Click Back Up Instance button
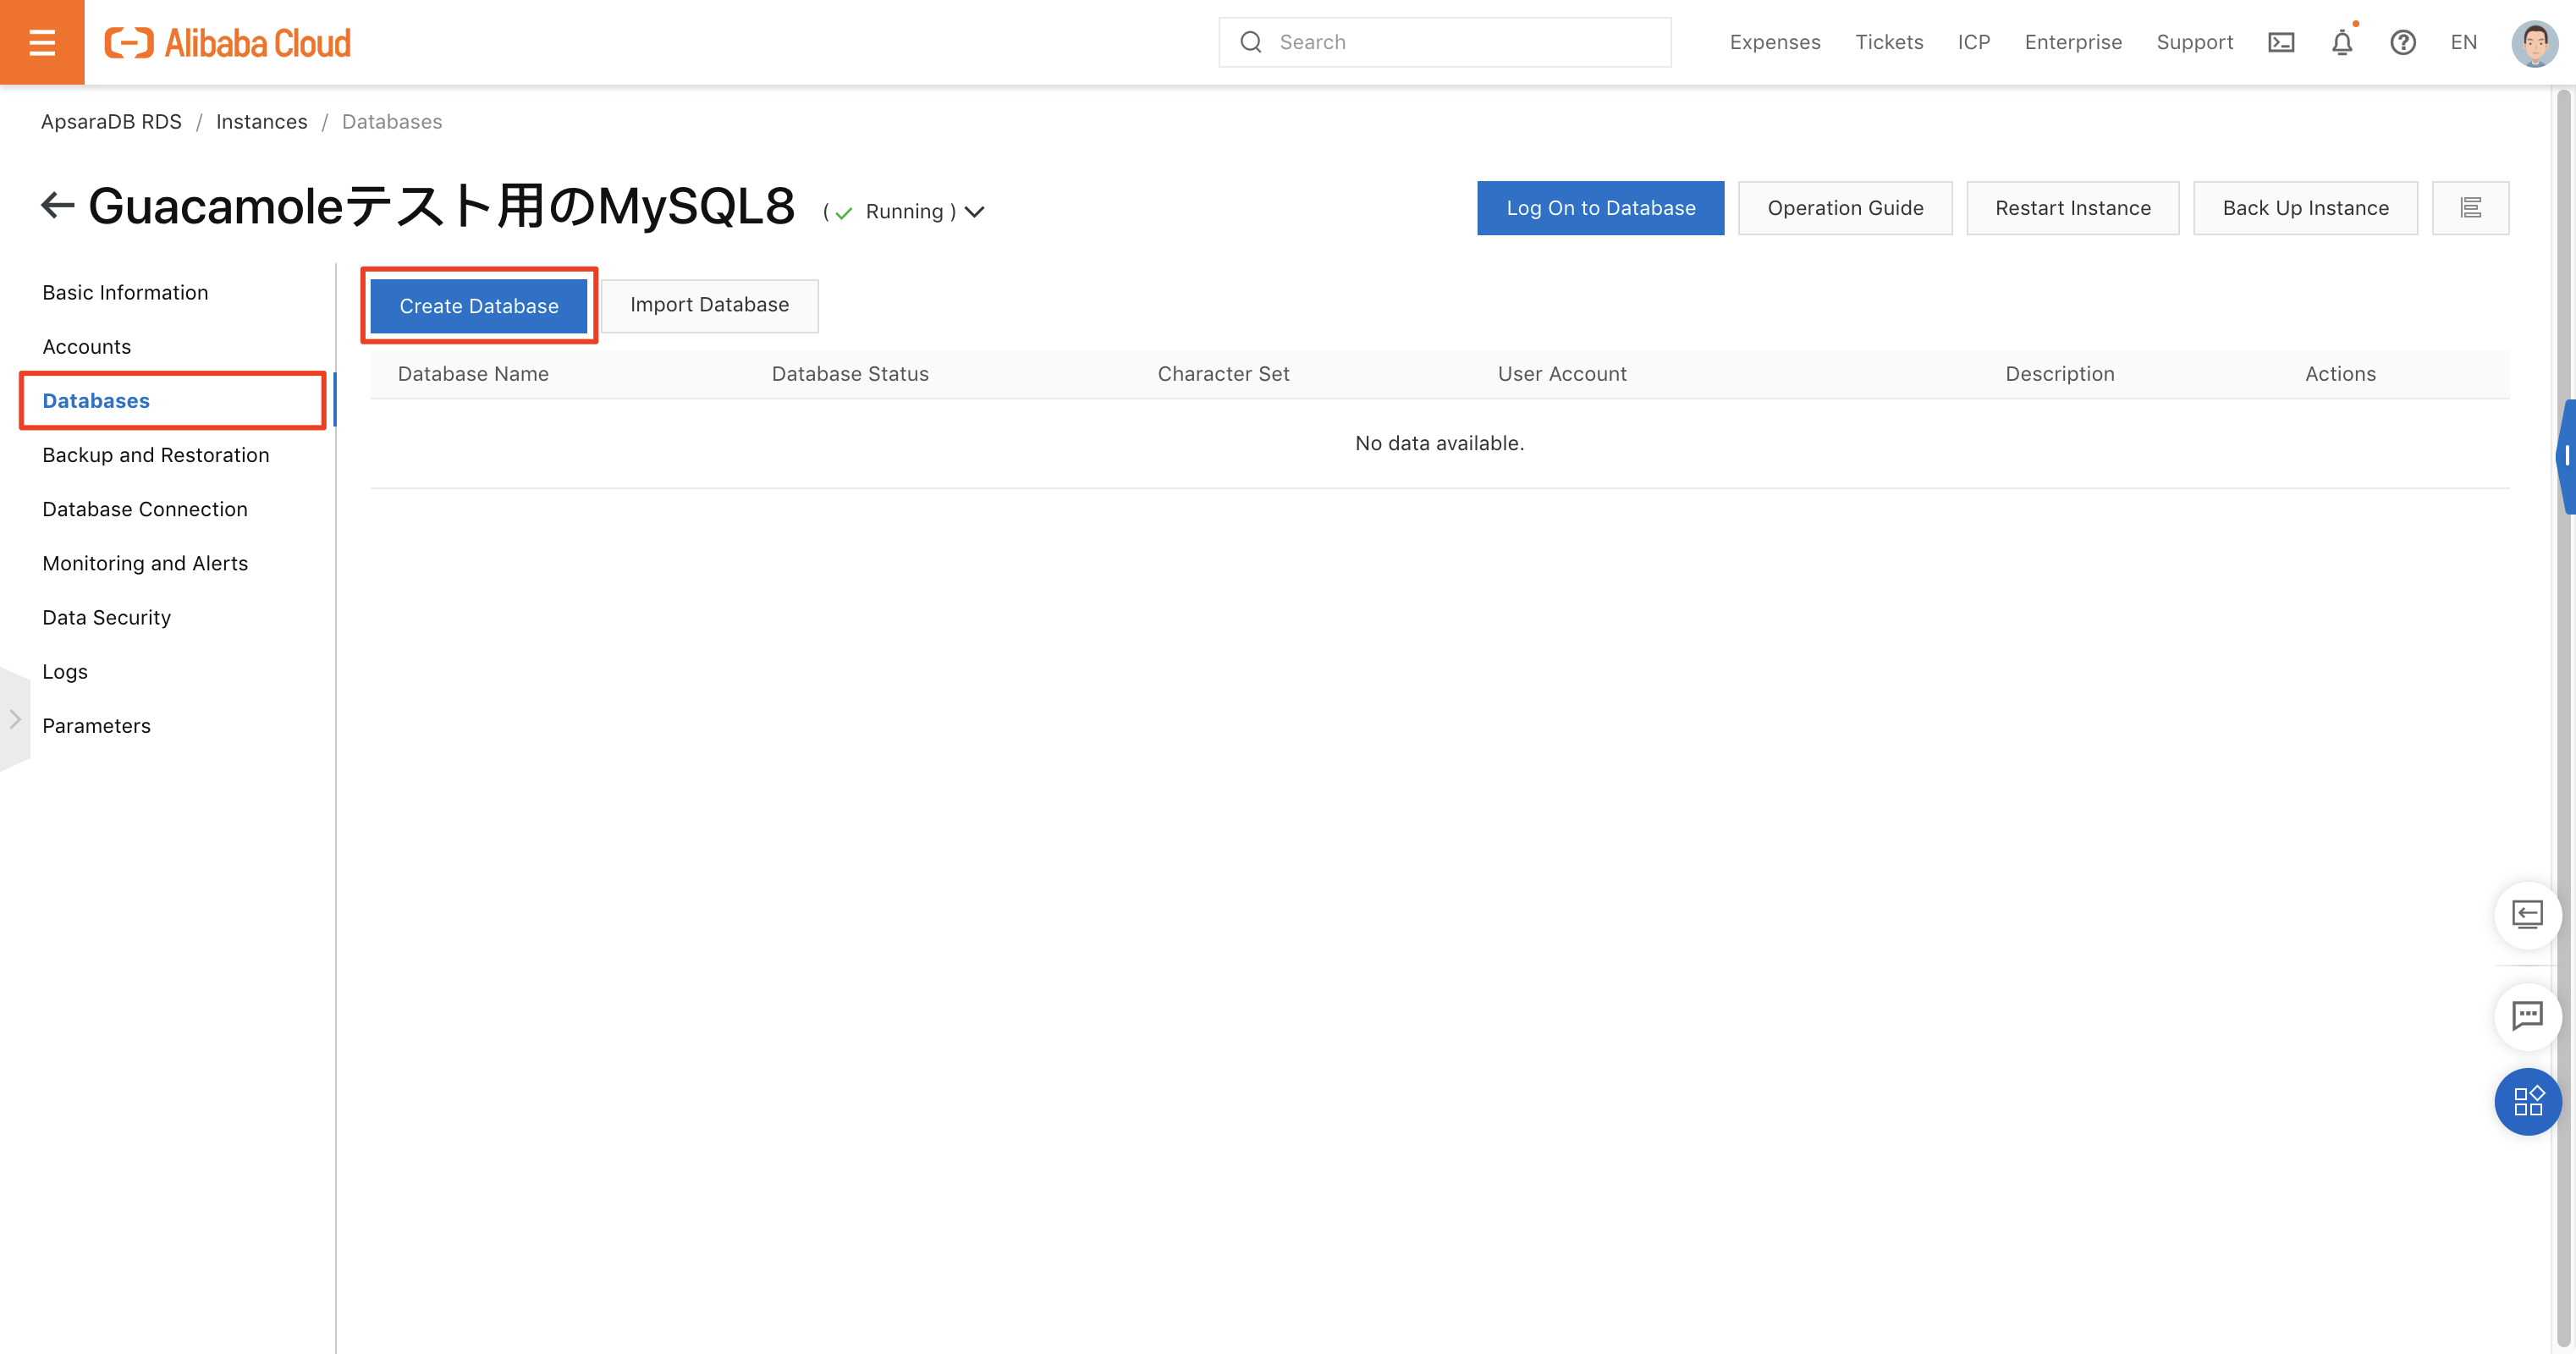Image resolution: width=2576 pixels, height=1354 pixels. point(2305,208)
